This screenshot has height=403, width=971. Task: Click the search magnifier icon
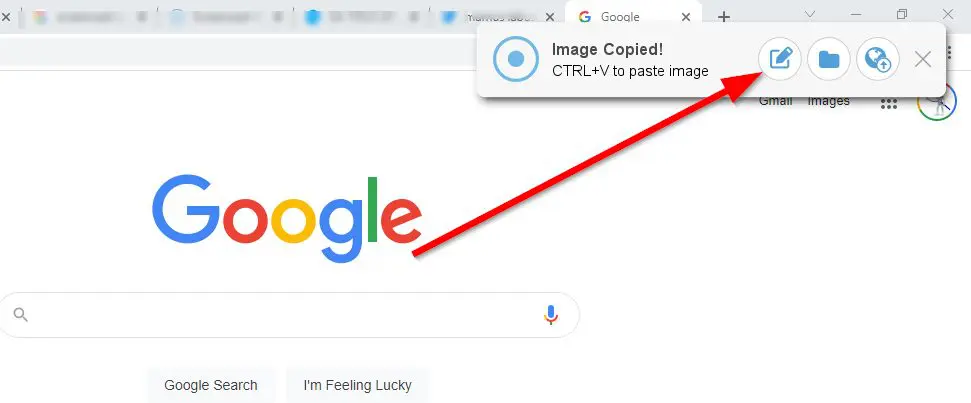tap(20, 315)
